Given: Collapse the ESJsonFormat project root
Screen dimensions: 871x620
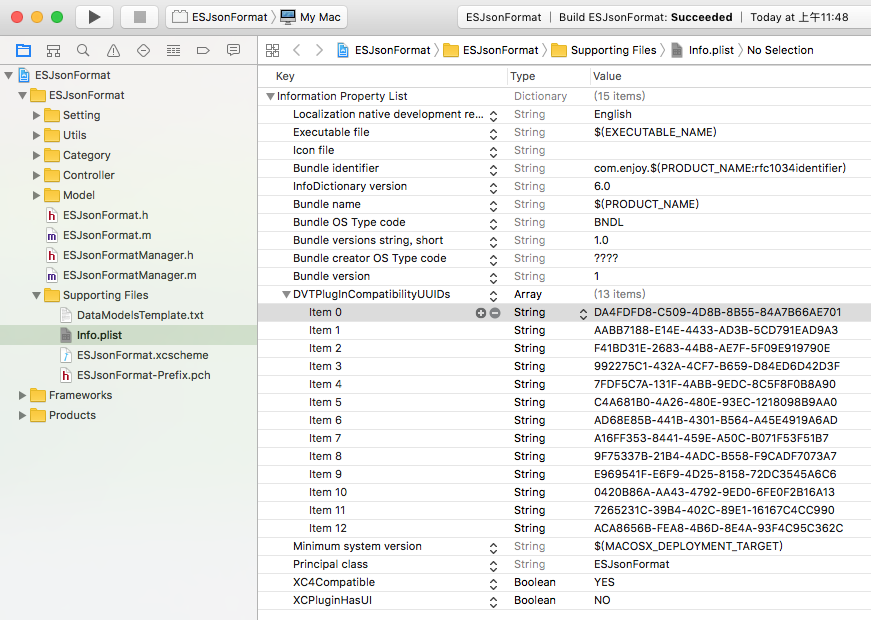Looking at the screenshot, I should point(8,75).
